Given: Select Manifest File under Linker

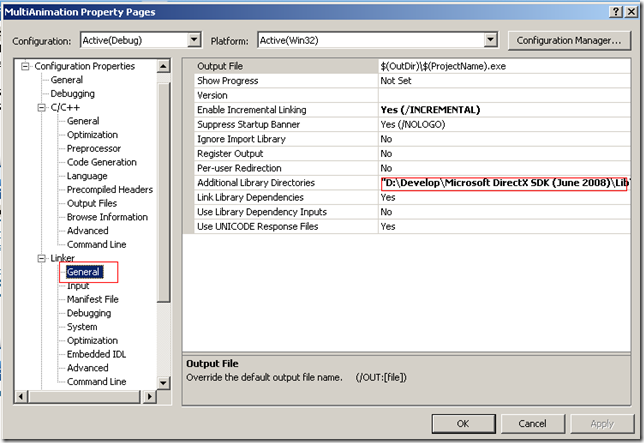Looking at the screenshot, I should point(92,299).
